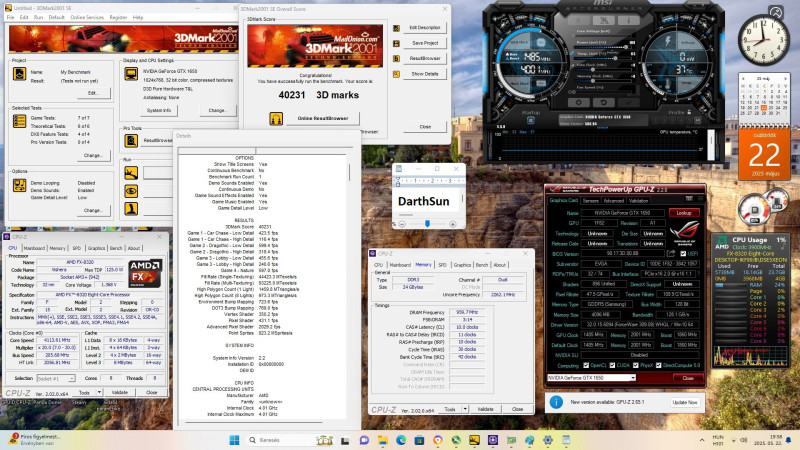
Task: Click the System Info button in 3DMark
Action: pyautogui.click(x=159, y=110)
